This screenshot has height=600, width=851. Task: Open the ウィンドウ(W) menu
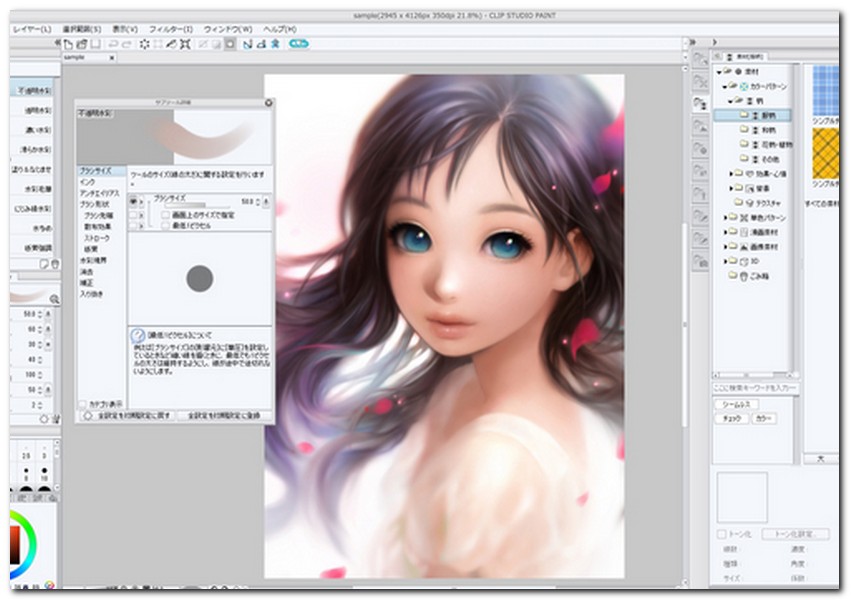pos(227,29)
